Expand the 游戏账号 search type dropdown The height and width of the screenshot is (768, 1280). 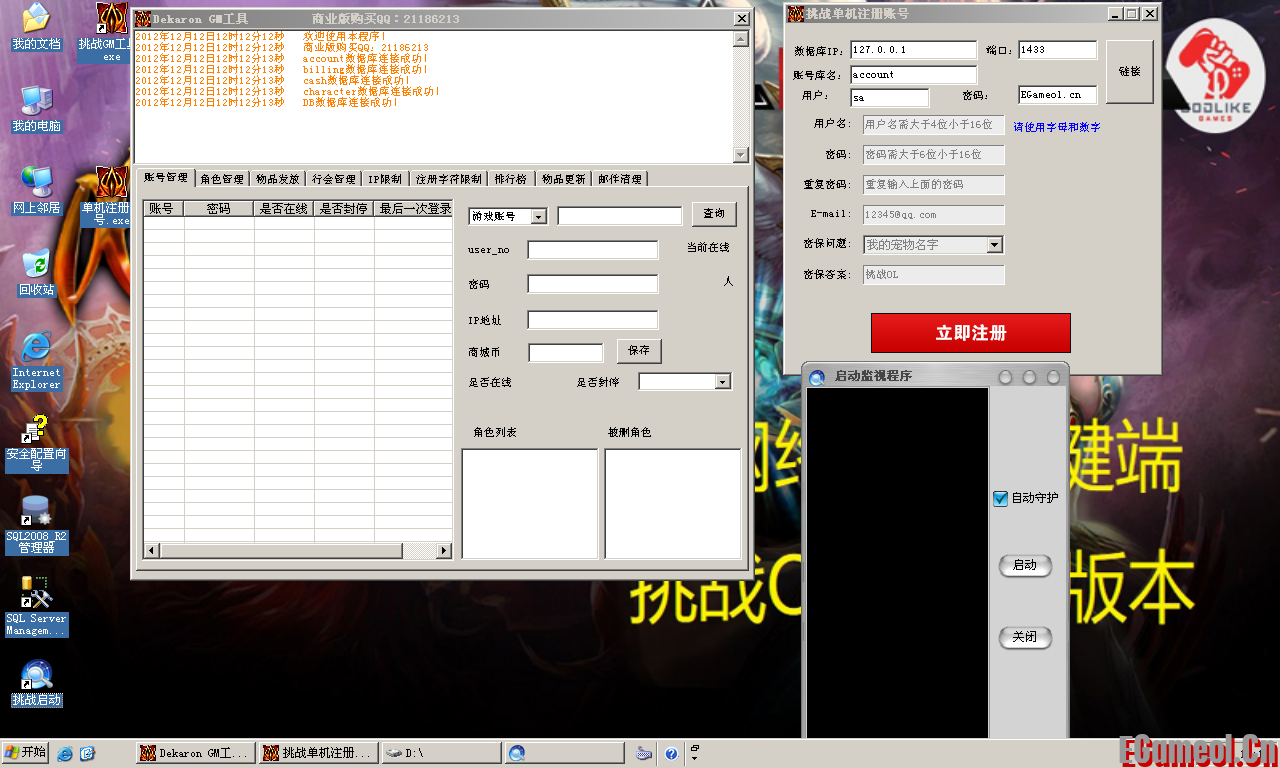[x=538, y=216]
